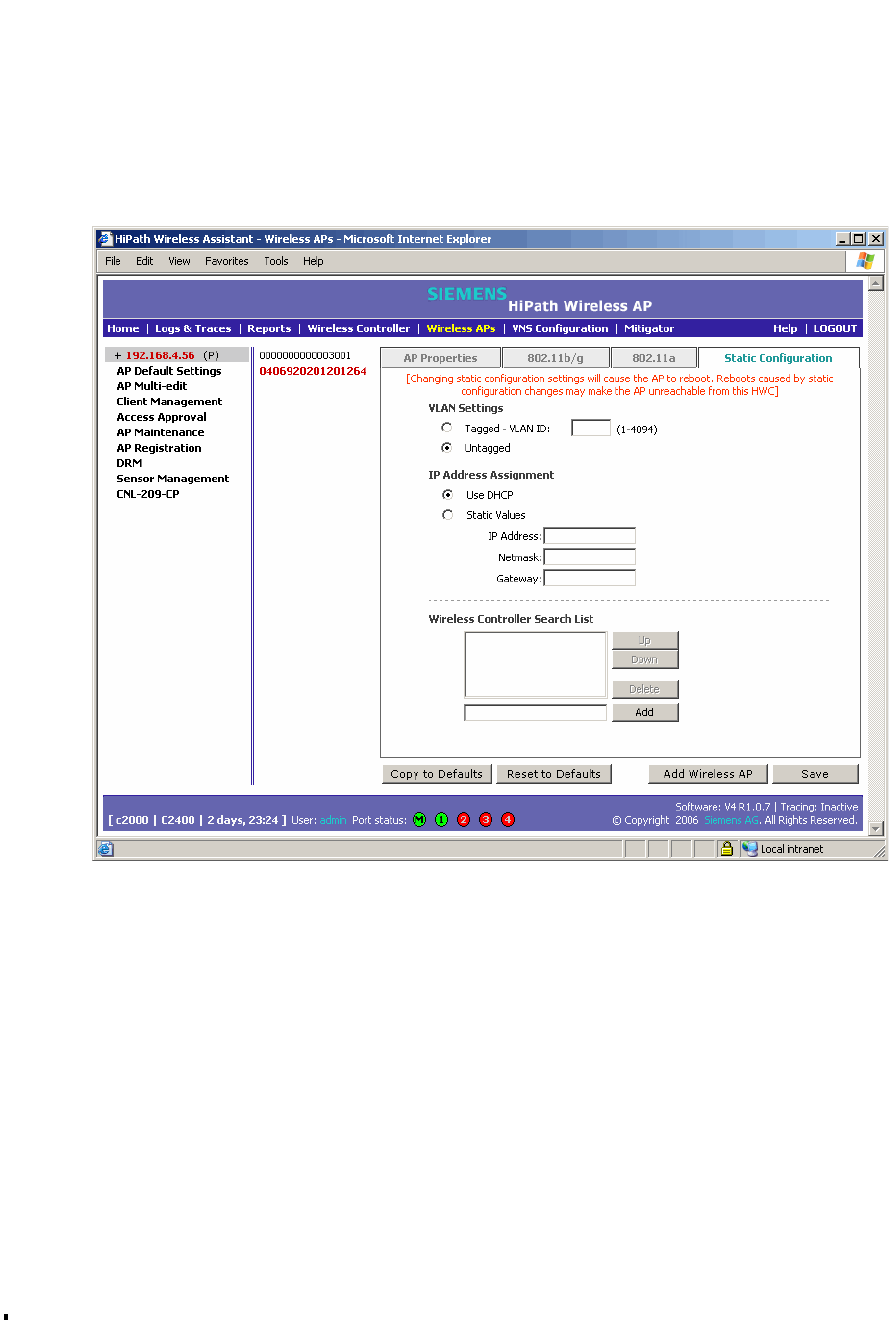This screenshot has height=1320, width=889.
Task: Click the Netmask input field
Action: click(589, 557)
